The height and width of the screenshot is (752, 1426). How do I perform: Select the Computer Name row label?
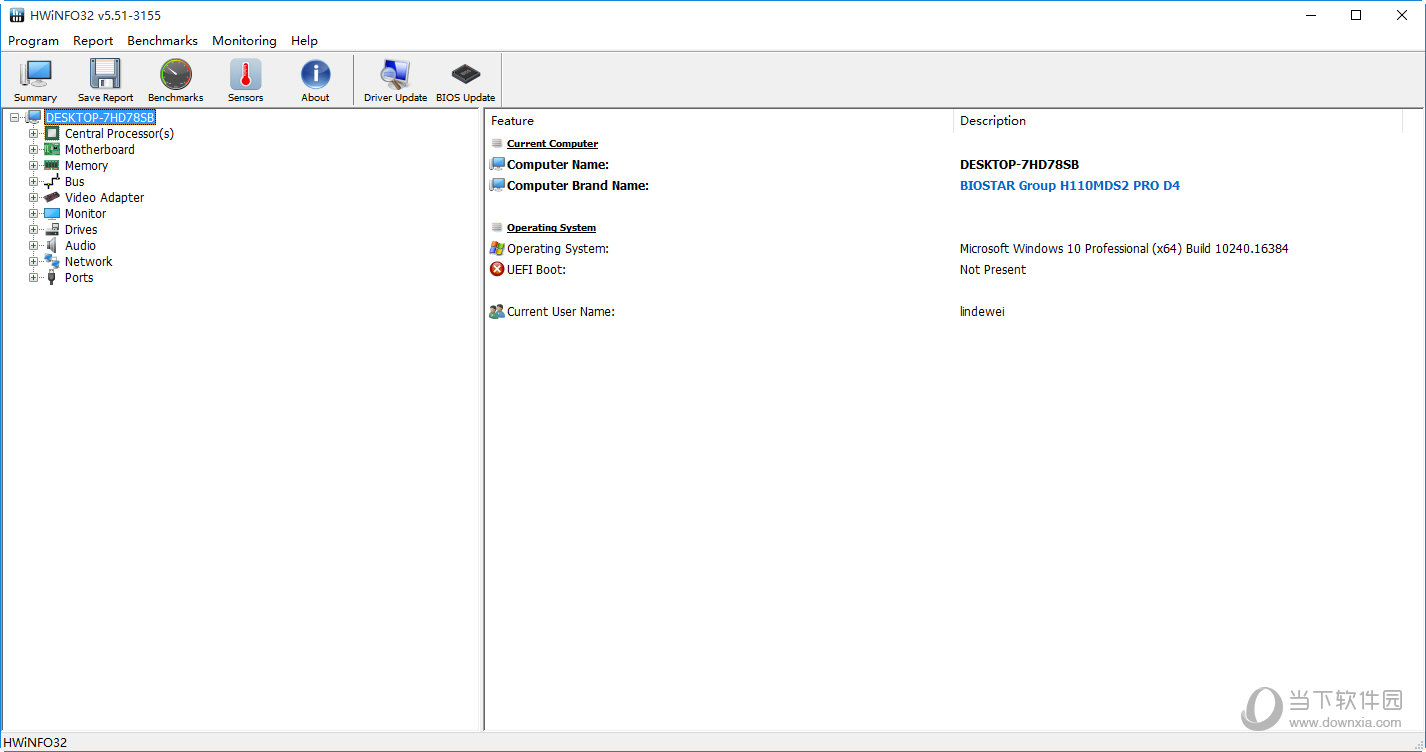coord(557,164)
